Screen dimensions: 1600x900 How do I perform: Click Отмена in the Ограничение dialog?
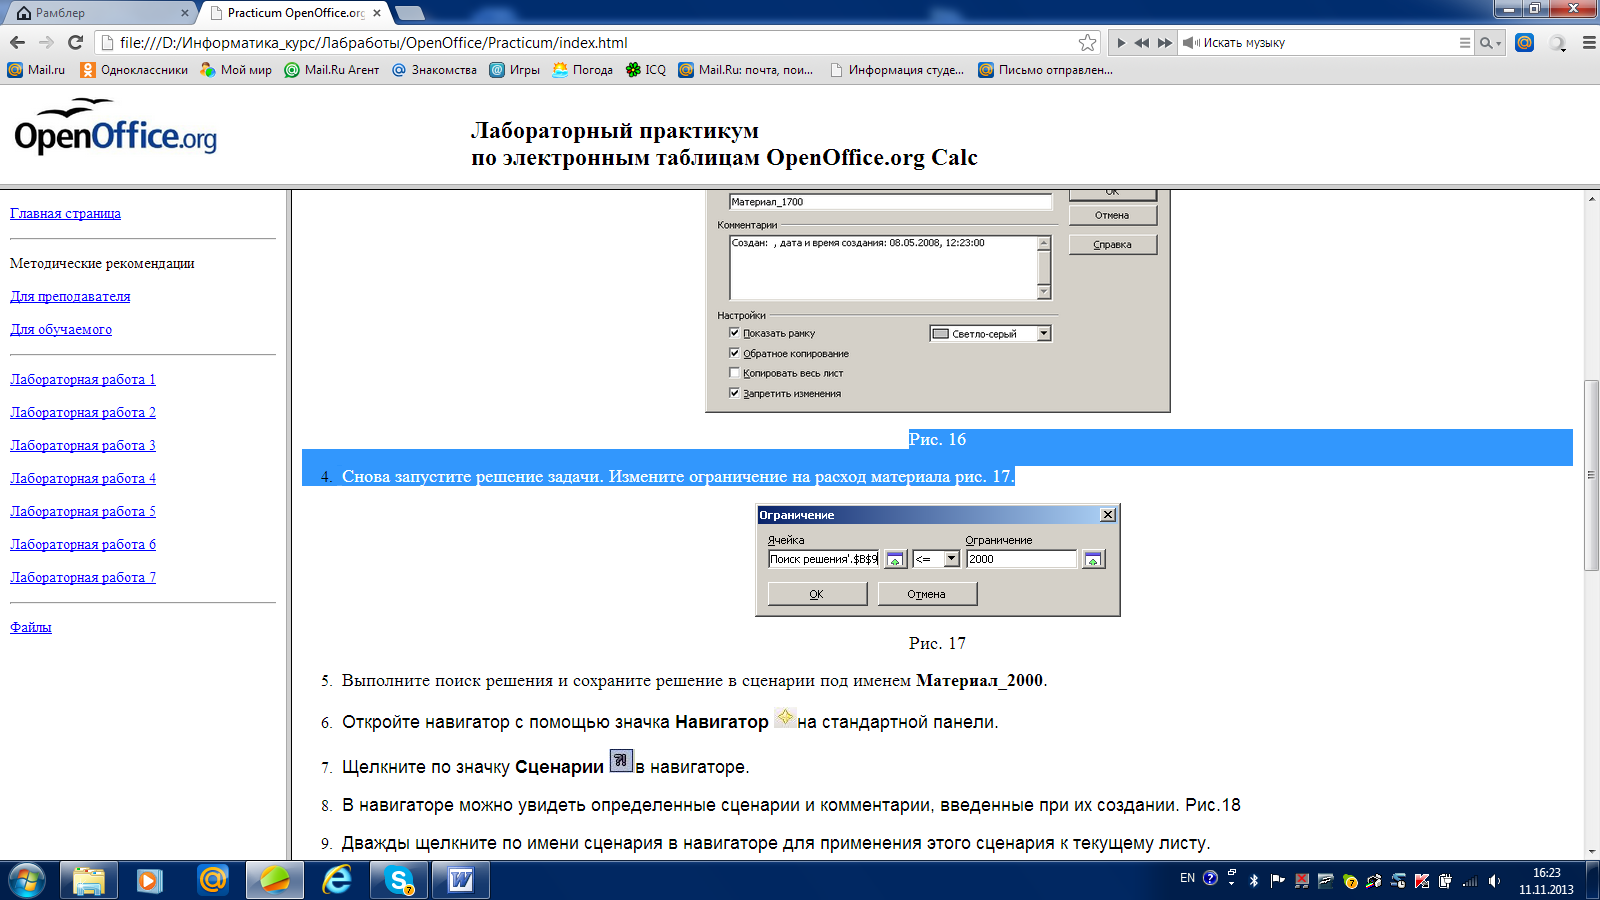point(927,594)
